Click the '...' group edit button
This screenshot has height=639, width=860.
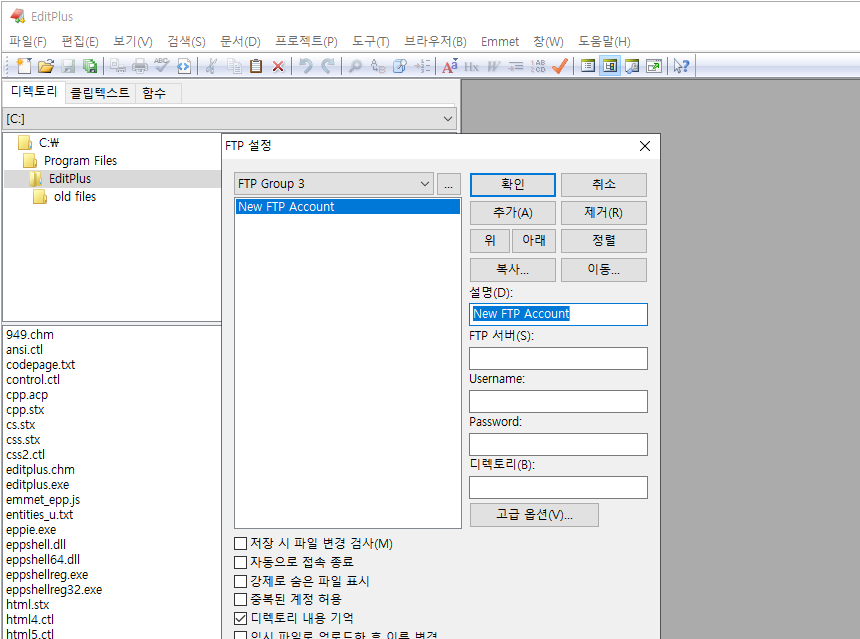point(449,184)
